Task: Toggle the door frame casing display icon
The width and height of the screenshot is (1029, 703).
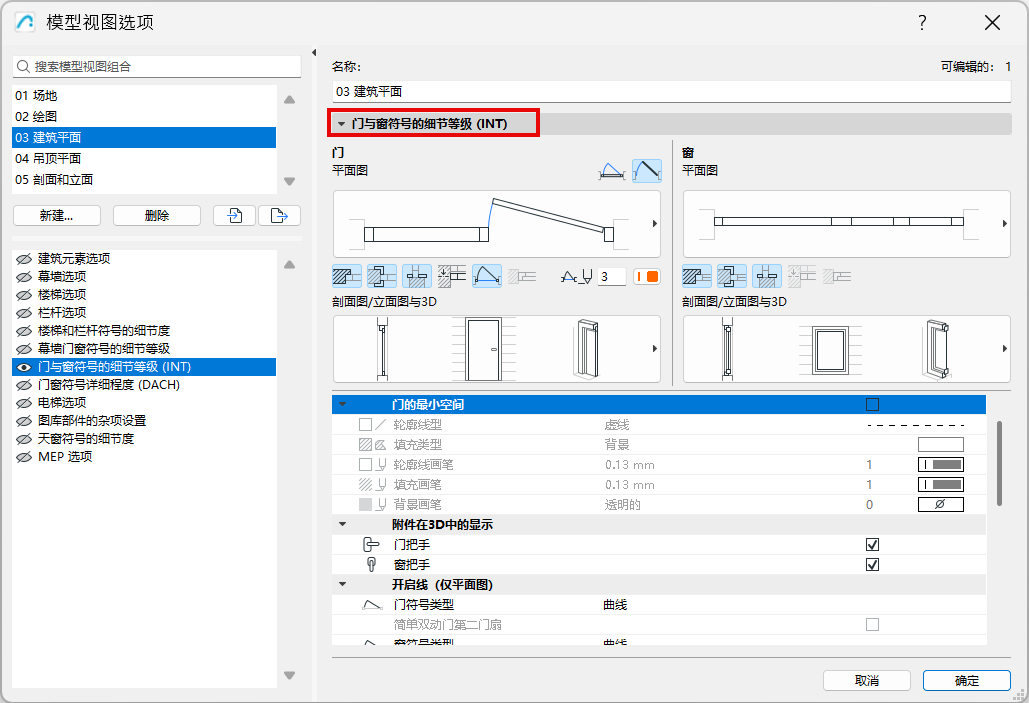Action: pyautogui.click(x=382, y=276)
